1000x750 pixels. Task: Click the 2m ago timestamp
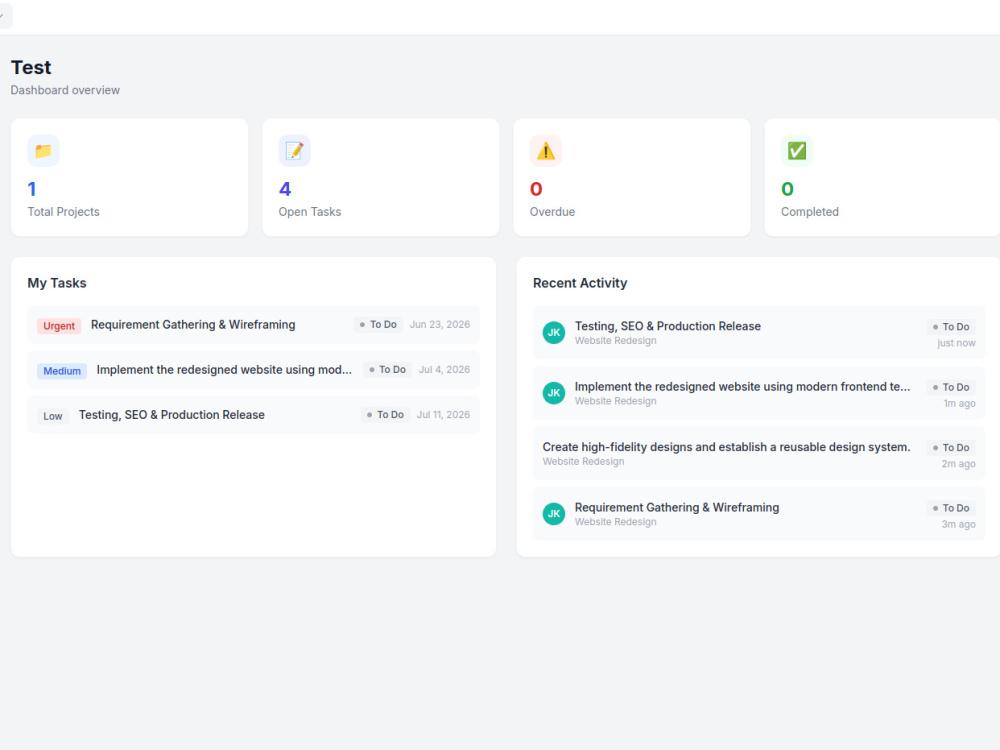959,464
